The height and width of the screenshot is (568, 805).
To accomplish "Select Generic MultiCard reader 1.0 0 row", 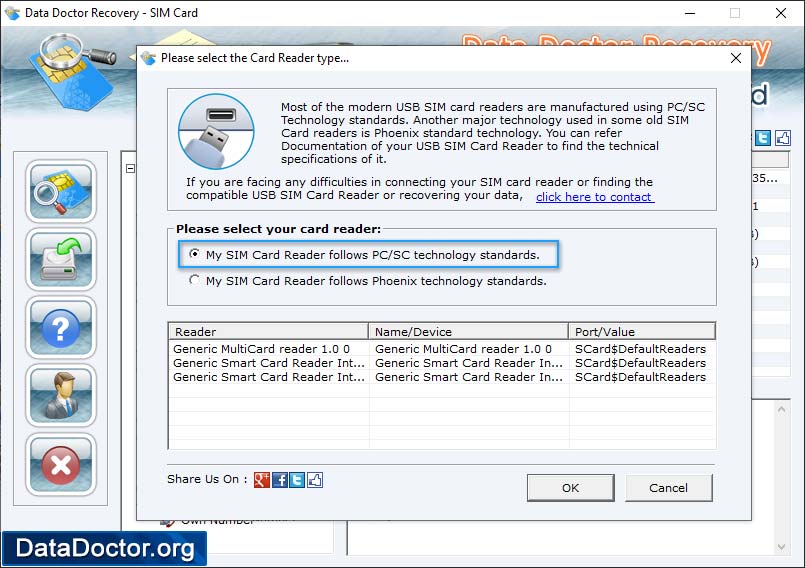I will click(442, 349).
